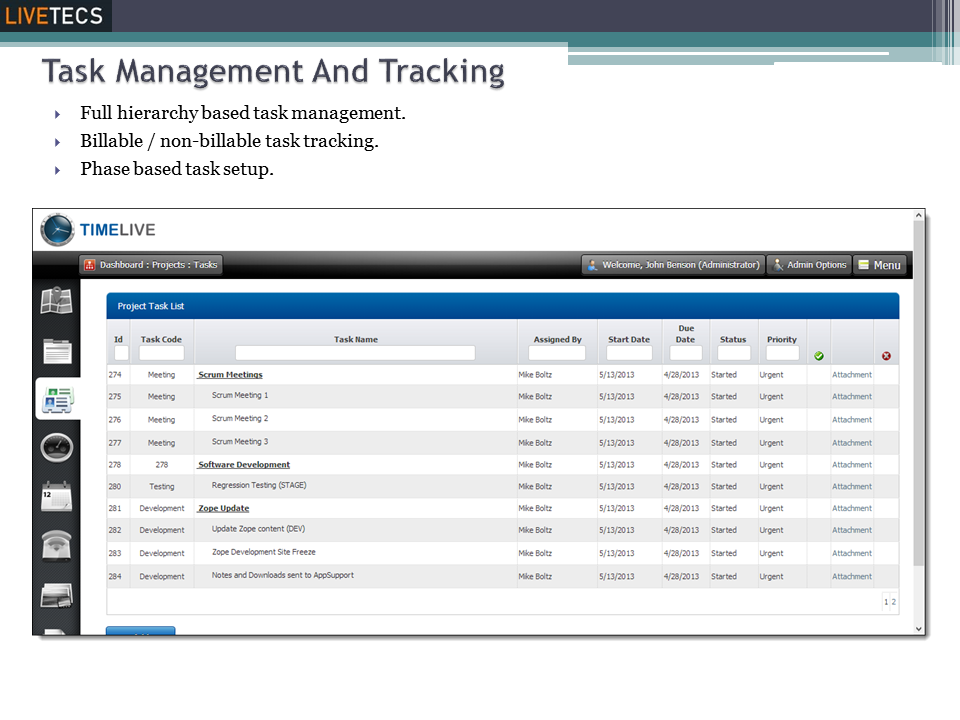Viewport: 960px width, 720px height.
Task: Open Attachment link for Scrum Meeting 1
Action: click(x=852, y=397)
